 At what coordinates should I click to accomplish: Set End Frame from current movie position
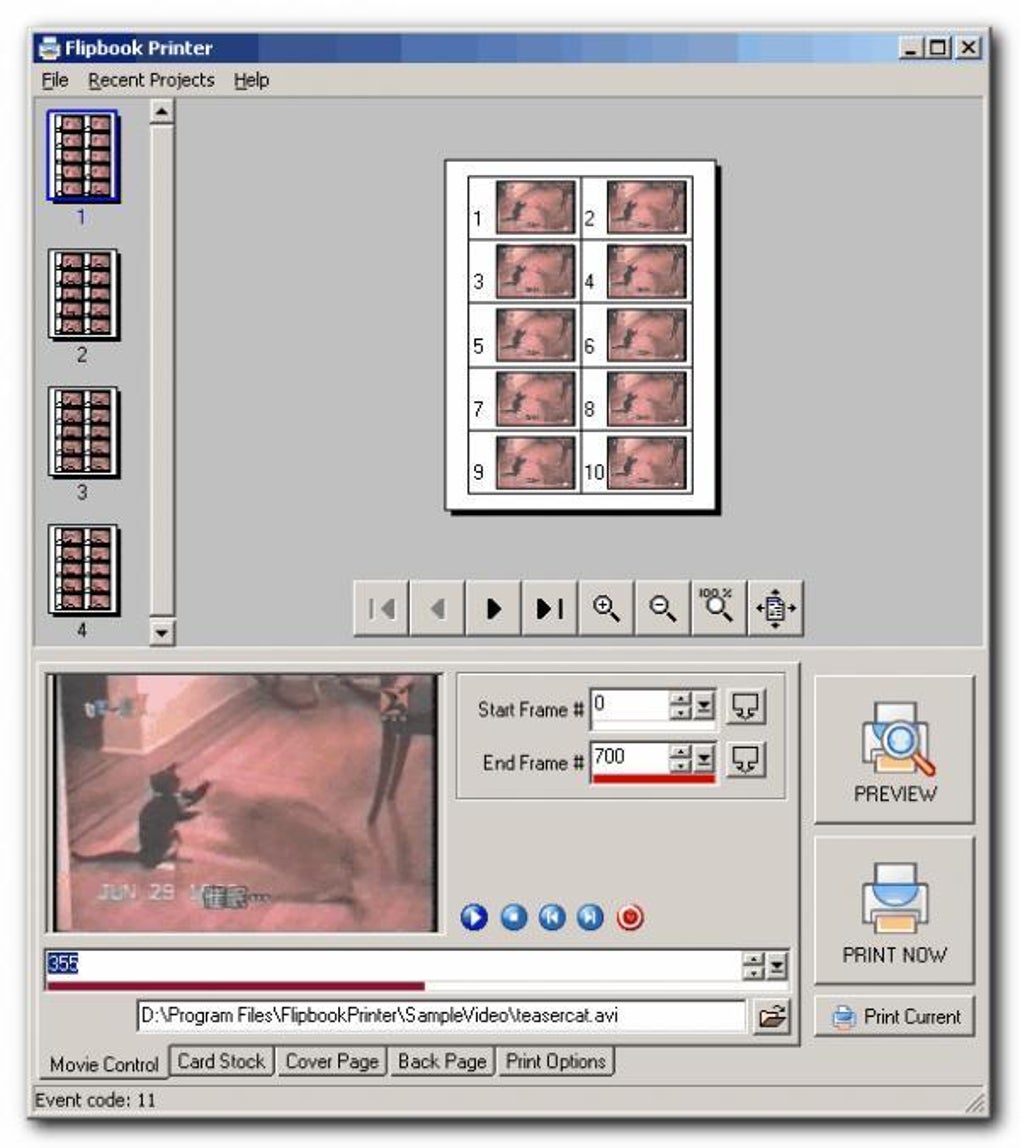pos(745,759)
